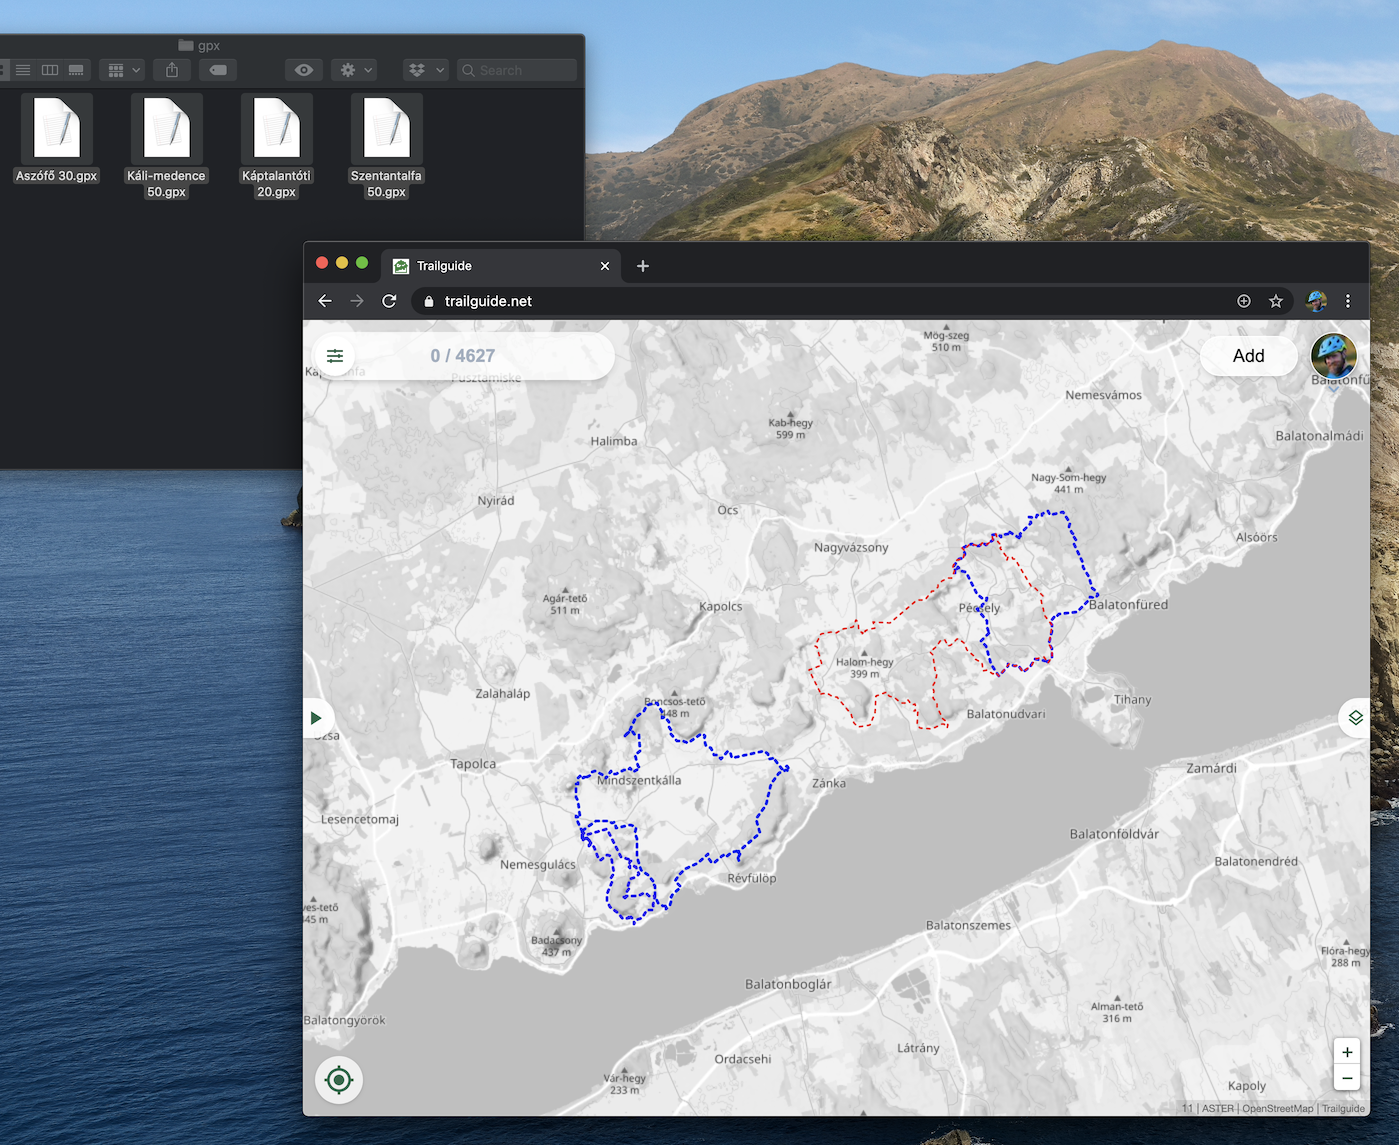
Task: Open Finder group-by dropdown
Action: click(x=124, y=70)
